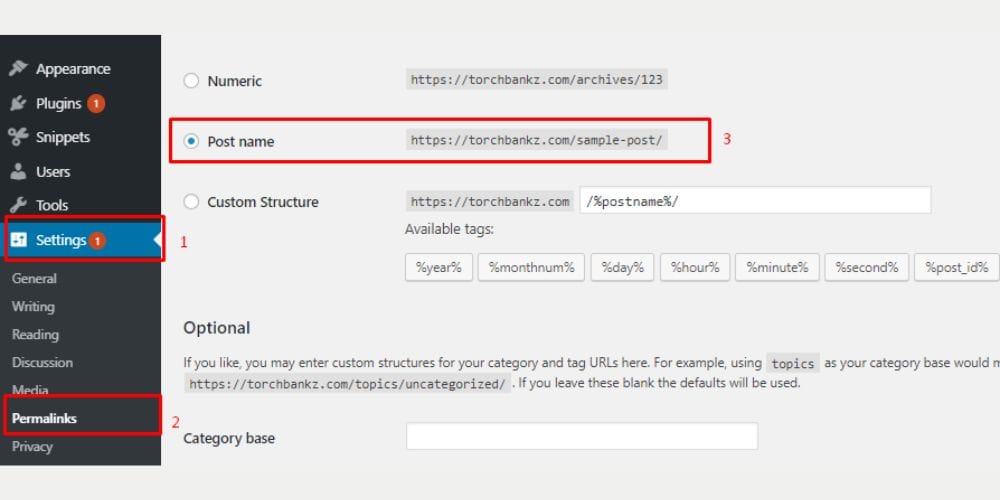
Task: Add the %monthnum% tag to structure
Action: 530,267
